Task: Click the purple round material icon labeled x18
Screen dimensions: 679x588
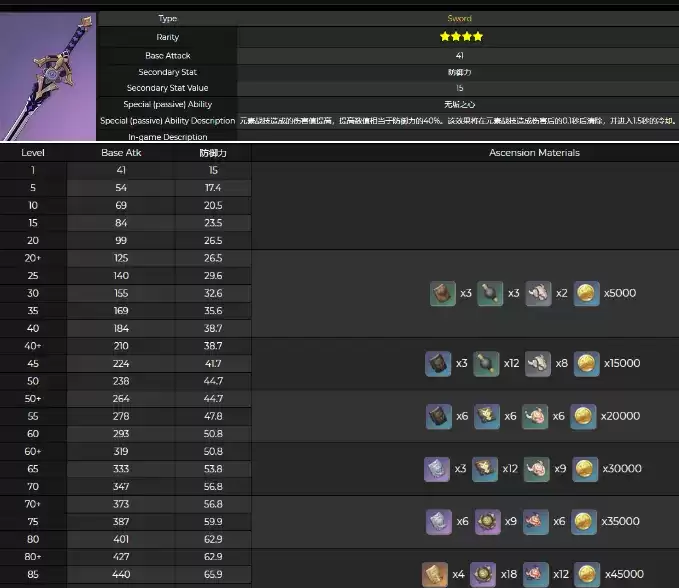Action: [x=483, y=574]
